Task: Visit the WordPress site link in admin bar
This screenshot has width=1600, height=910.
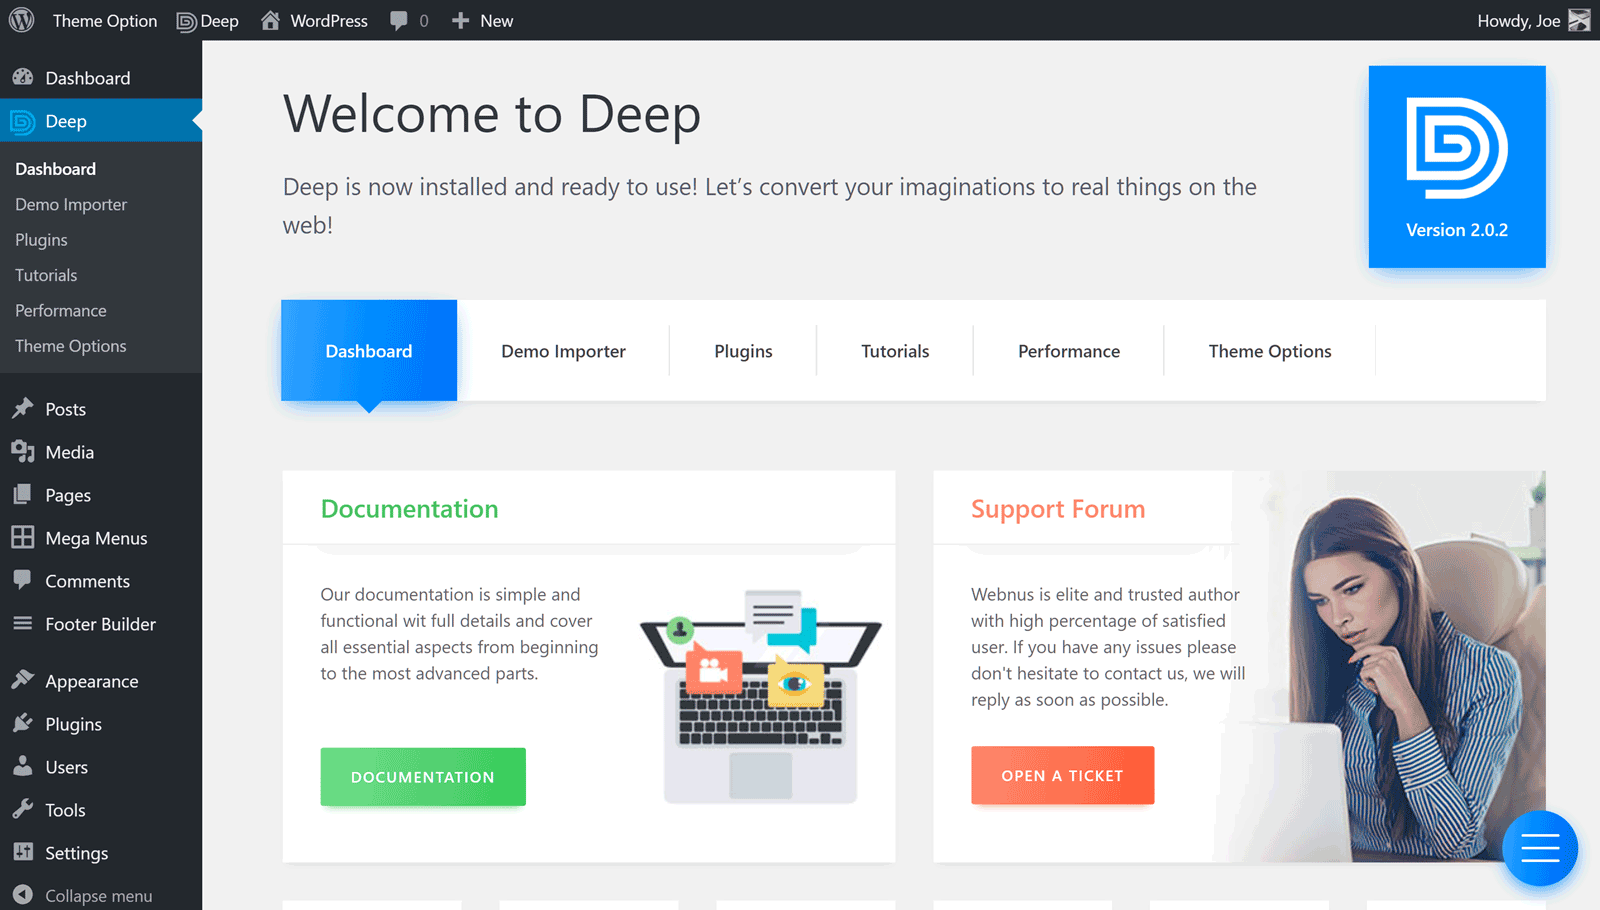Action: pyautogui.click(x=314, y=21)
